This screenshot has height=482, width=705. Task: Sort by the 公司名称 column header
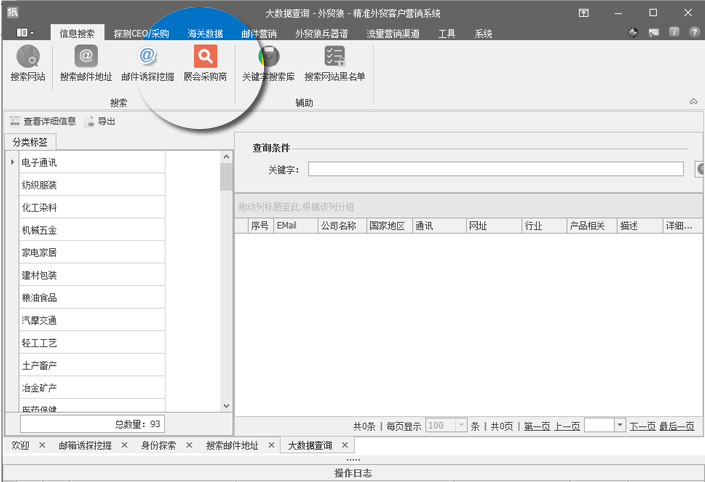339,226
